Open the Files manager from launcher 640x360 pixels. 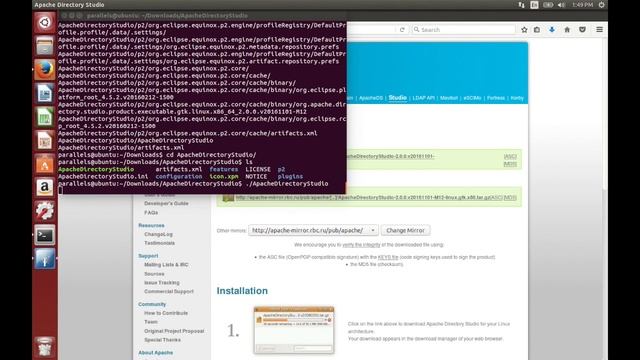click(x=44, y=45)
